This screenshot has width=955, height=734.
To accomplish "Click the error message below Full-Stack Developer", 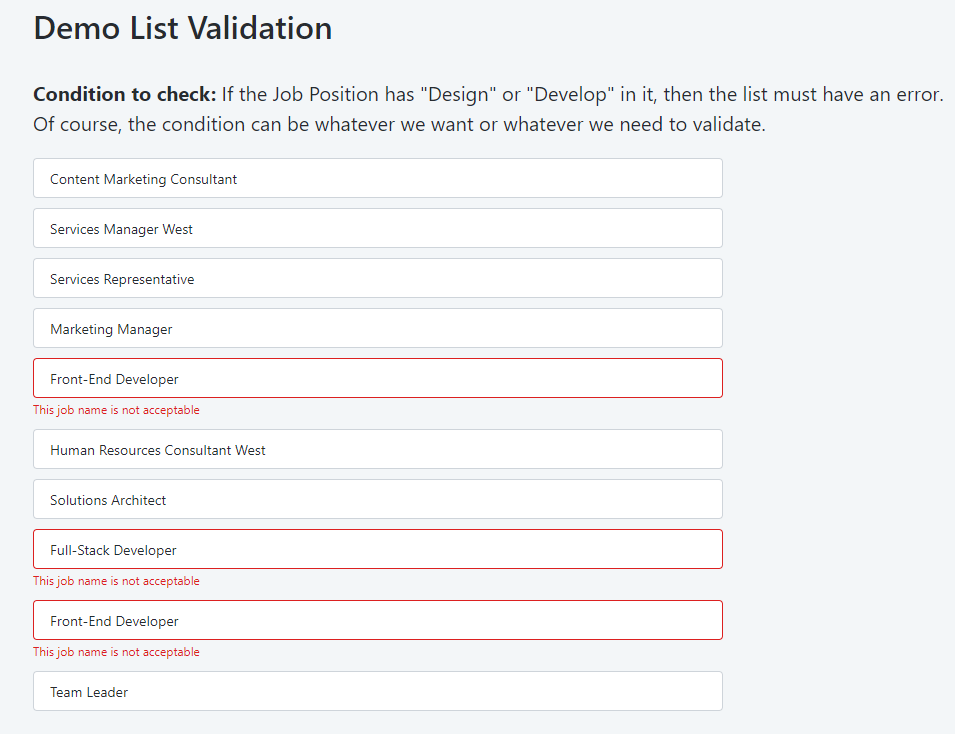I will click(x=115, y=580).
